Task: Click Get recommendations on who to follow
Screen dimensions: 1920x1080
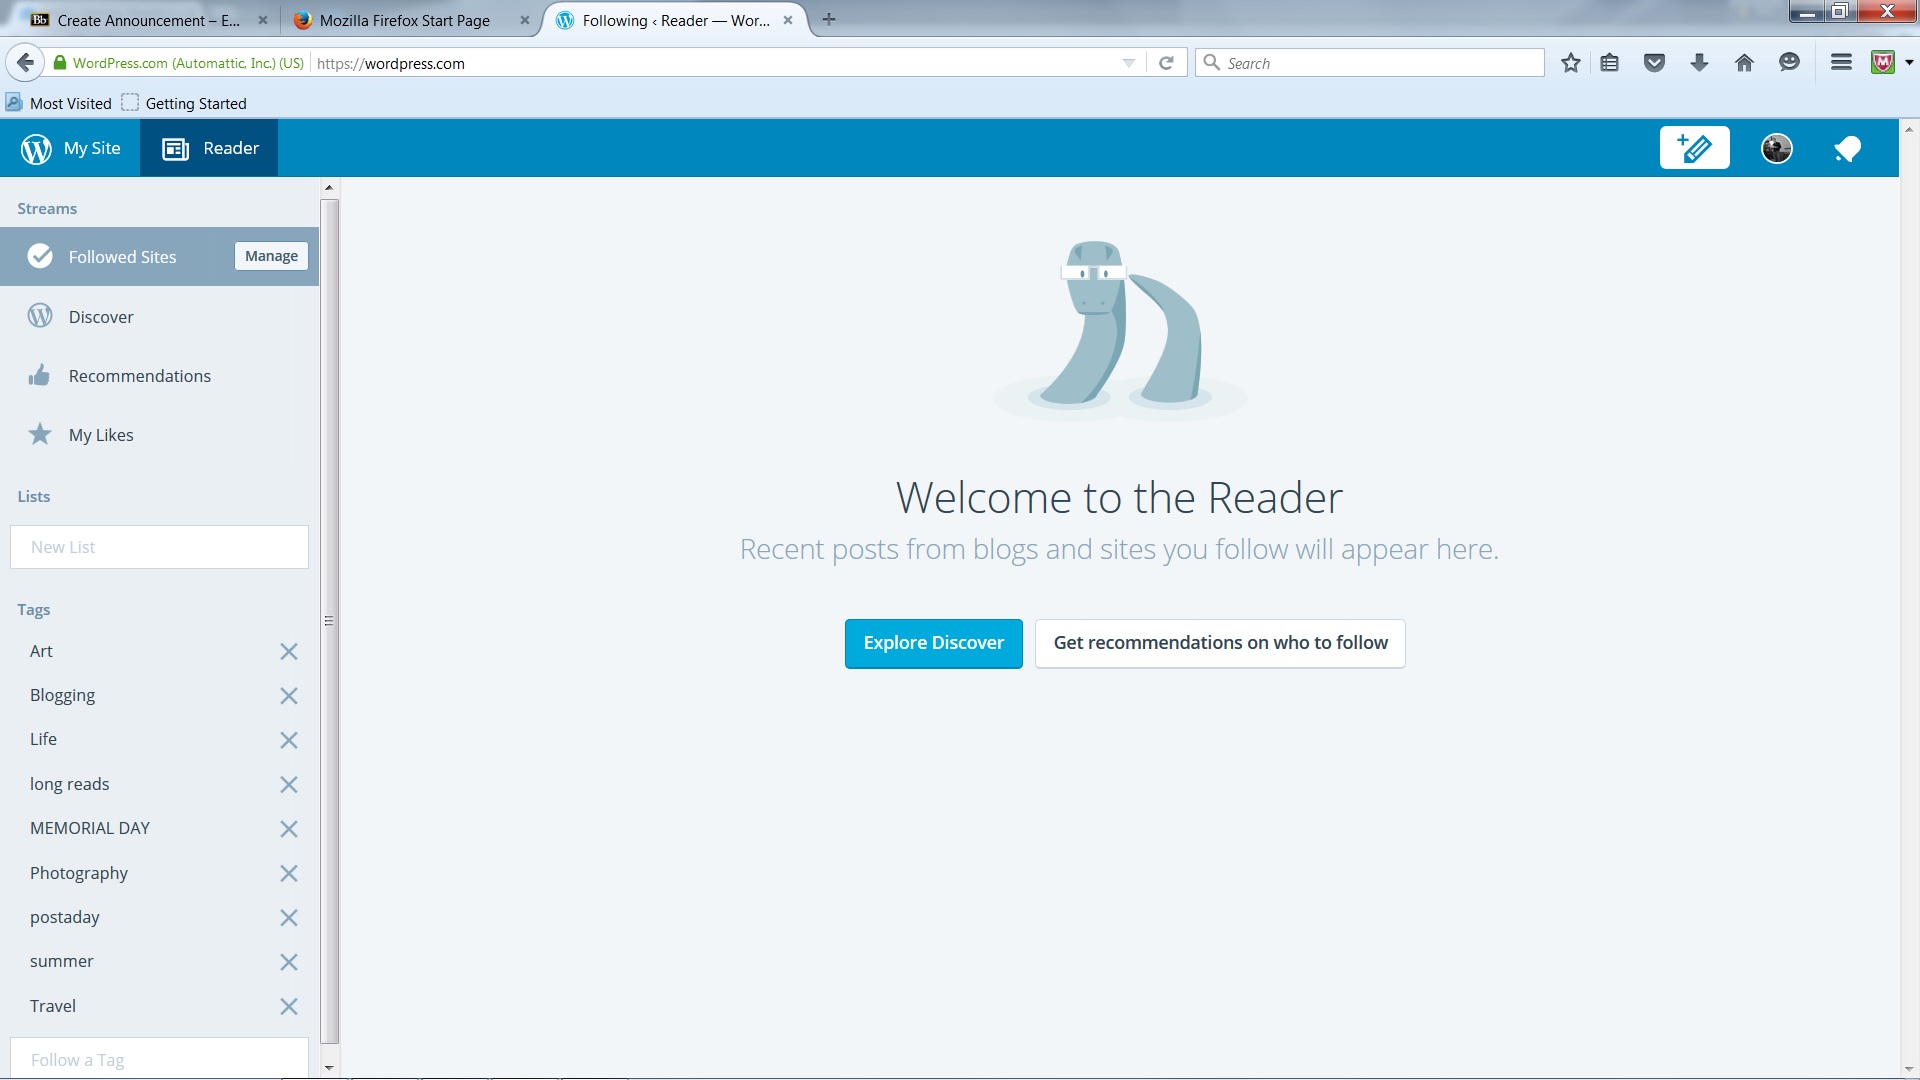Action: [x=1220, y=643]
